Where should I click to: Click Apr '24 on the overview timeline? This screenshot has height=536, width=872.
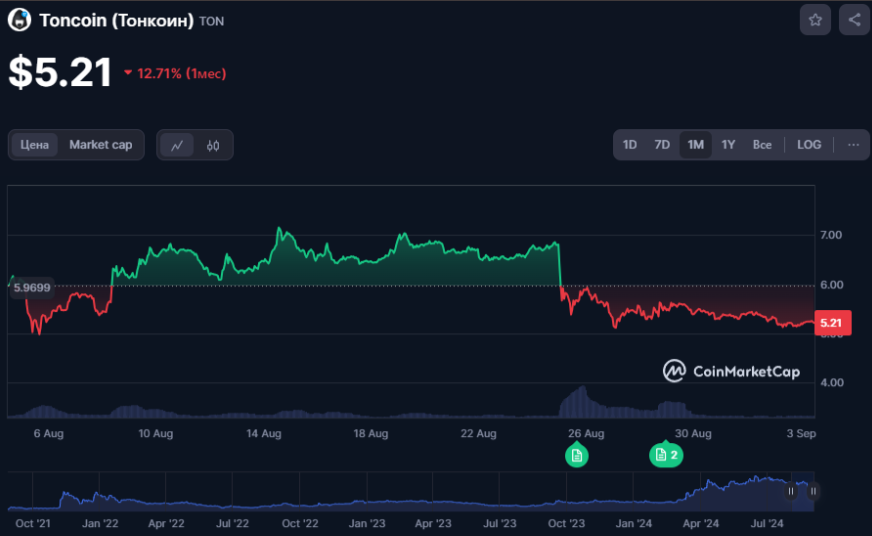point(701,524)
